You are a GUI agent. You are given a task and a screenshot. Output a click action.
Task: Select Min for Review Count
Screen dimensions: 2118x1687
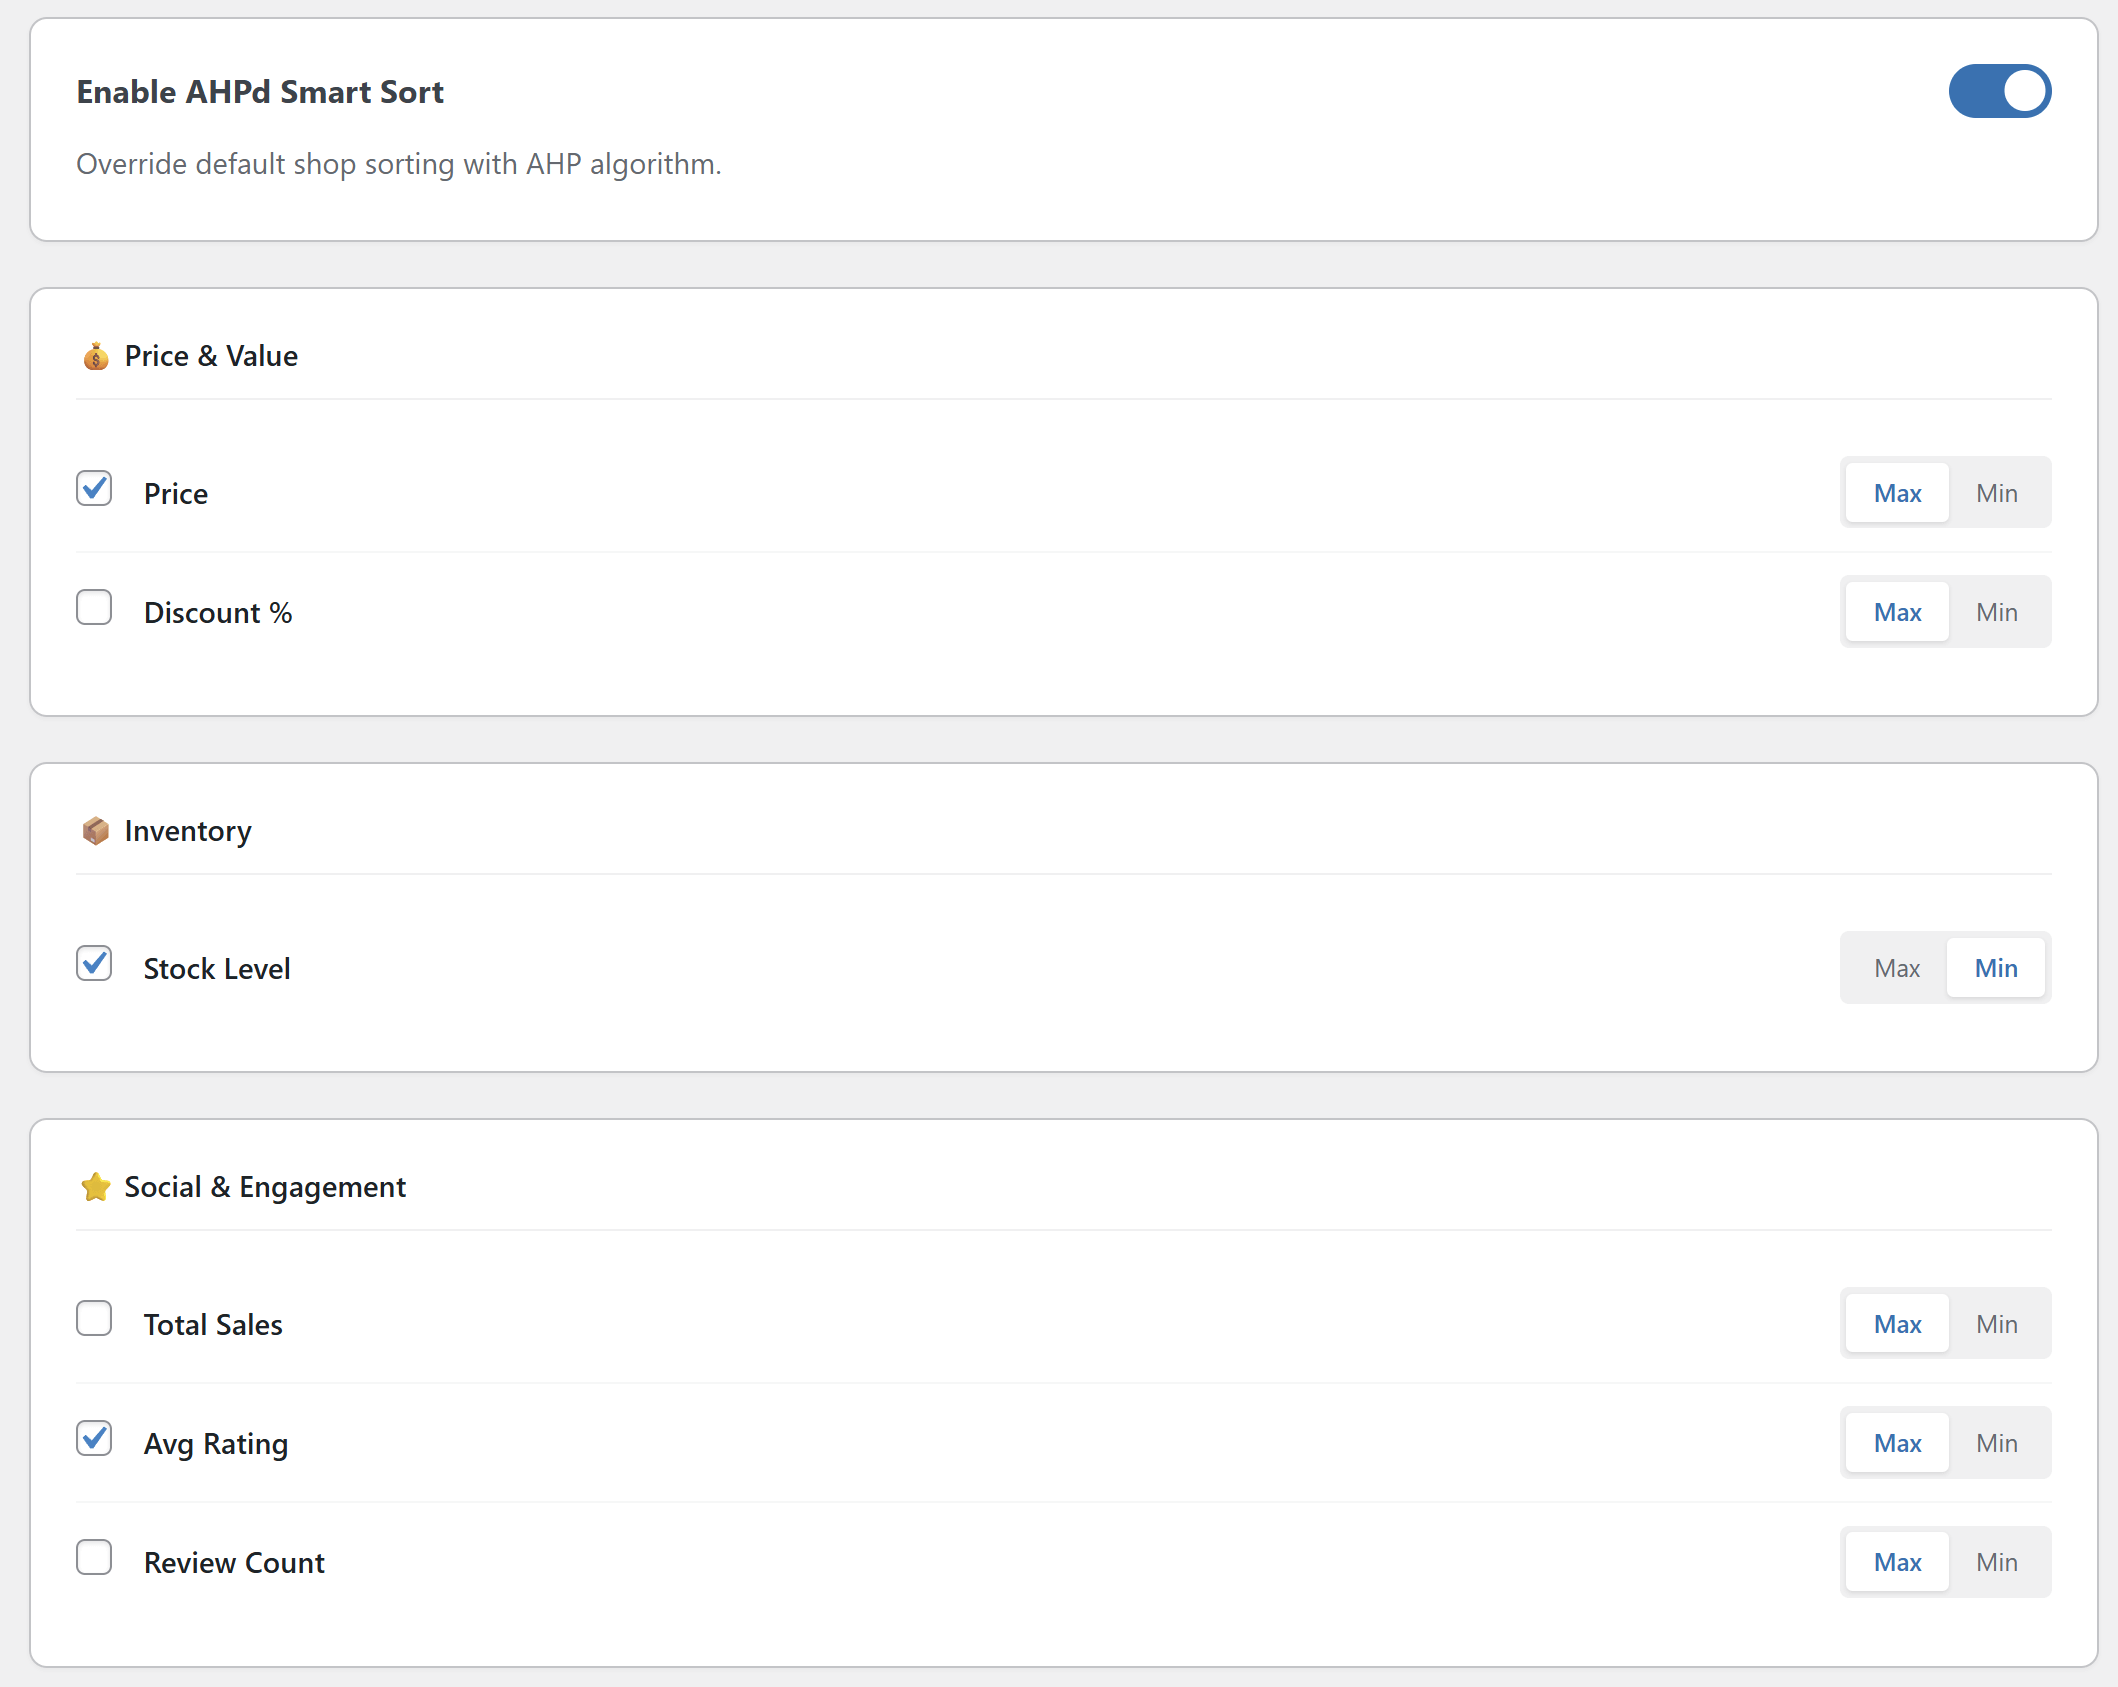(1996, 1561)
